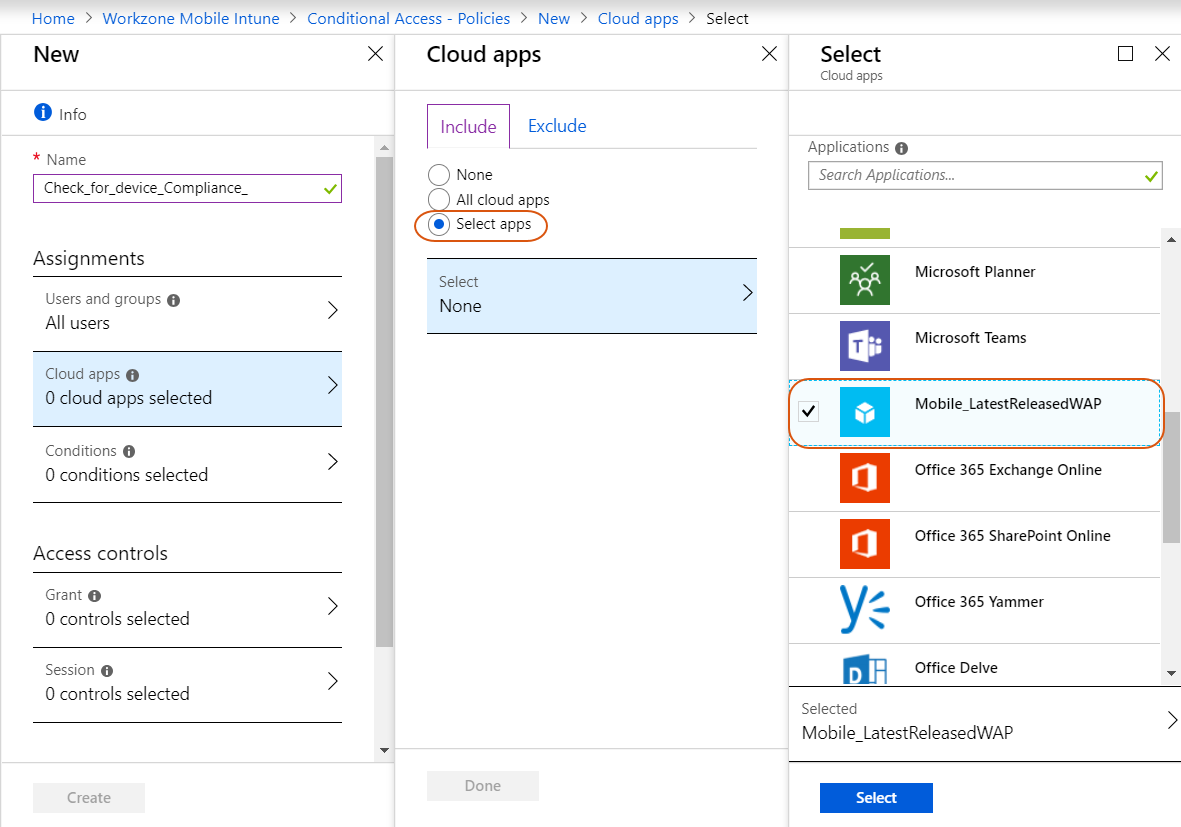Expand the Selected Mobile_LatestReleasedWAP row

[x=984, y=723]
